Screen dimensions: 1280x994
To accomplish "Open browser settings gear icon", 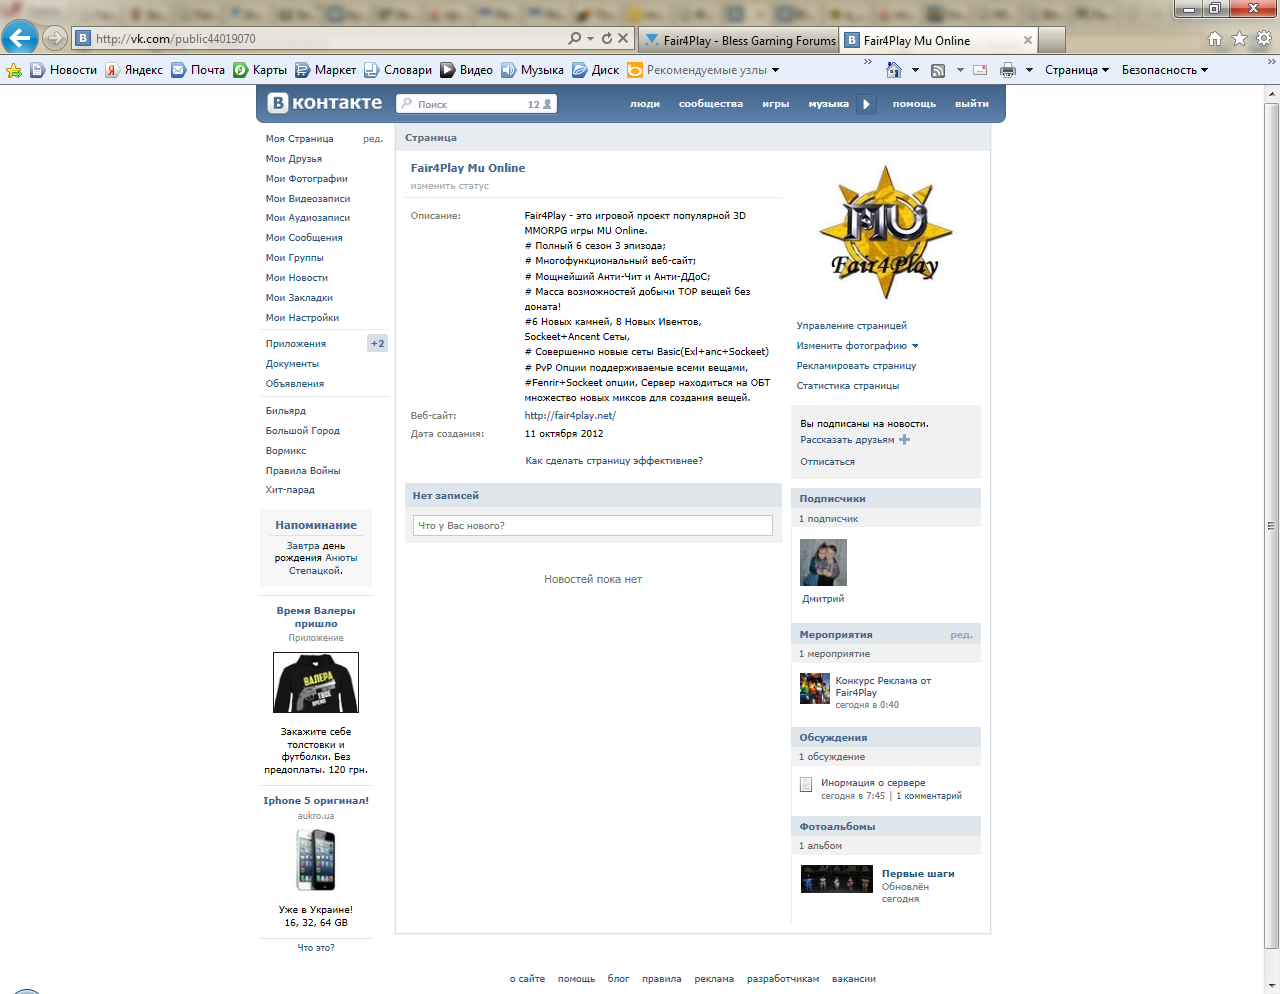I will pyautogui.click(x=1263, y=39).
